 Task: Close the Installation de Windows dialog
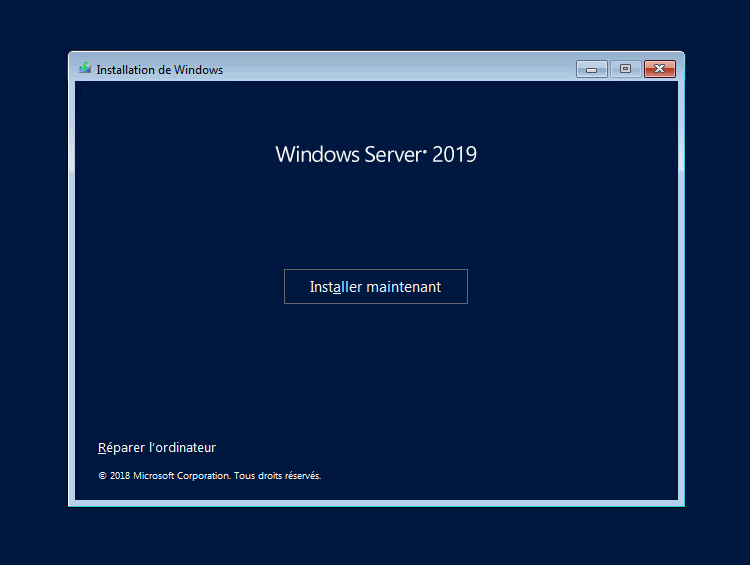coord(659,69)
